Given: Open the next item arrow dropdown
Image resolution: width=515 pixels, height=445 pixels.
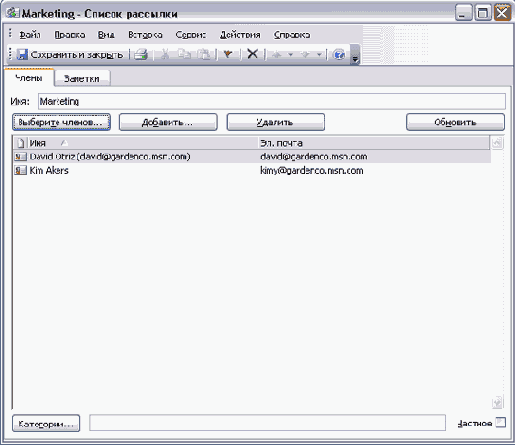Looking at the screenshot, I should pos(319,54).
